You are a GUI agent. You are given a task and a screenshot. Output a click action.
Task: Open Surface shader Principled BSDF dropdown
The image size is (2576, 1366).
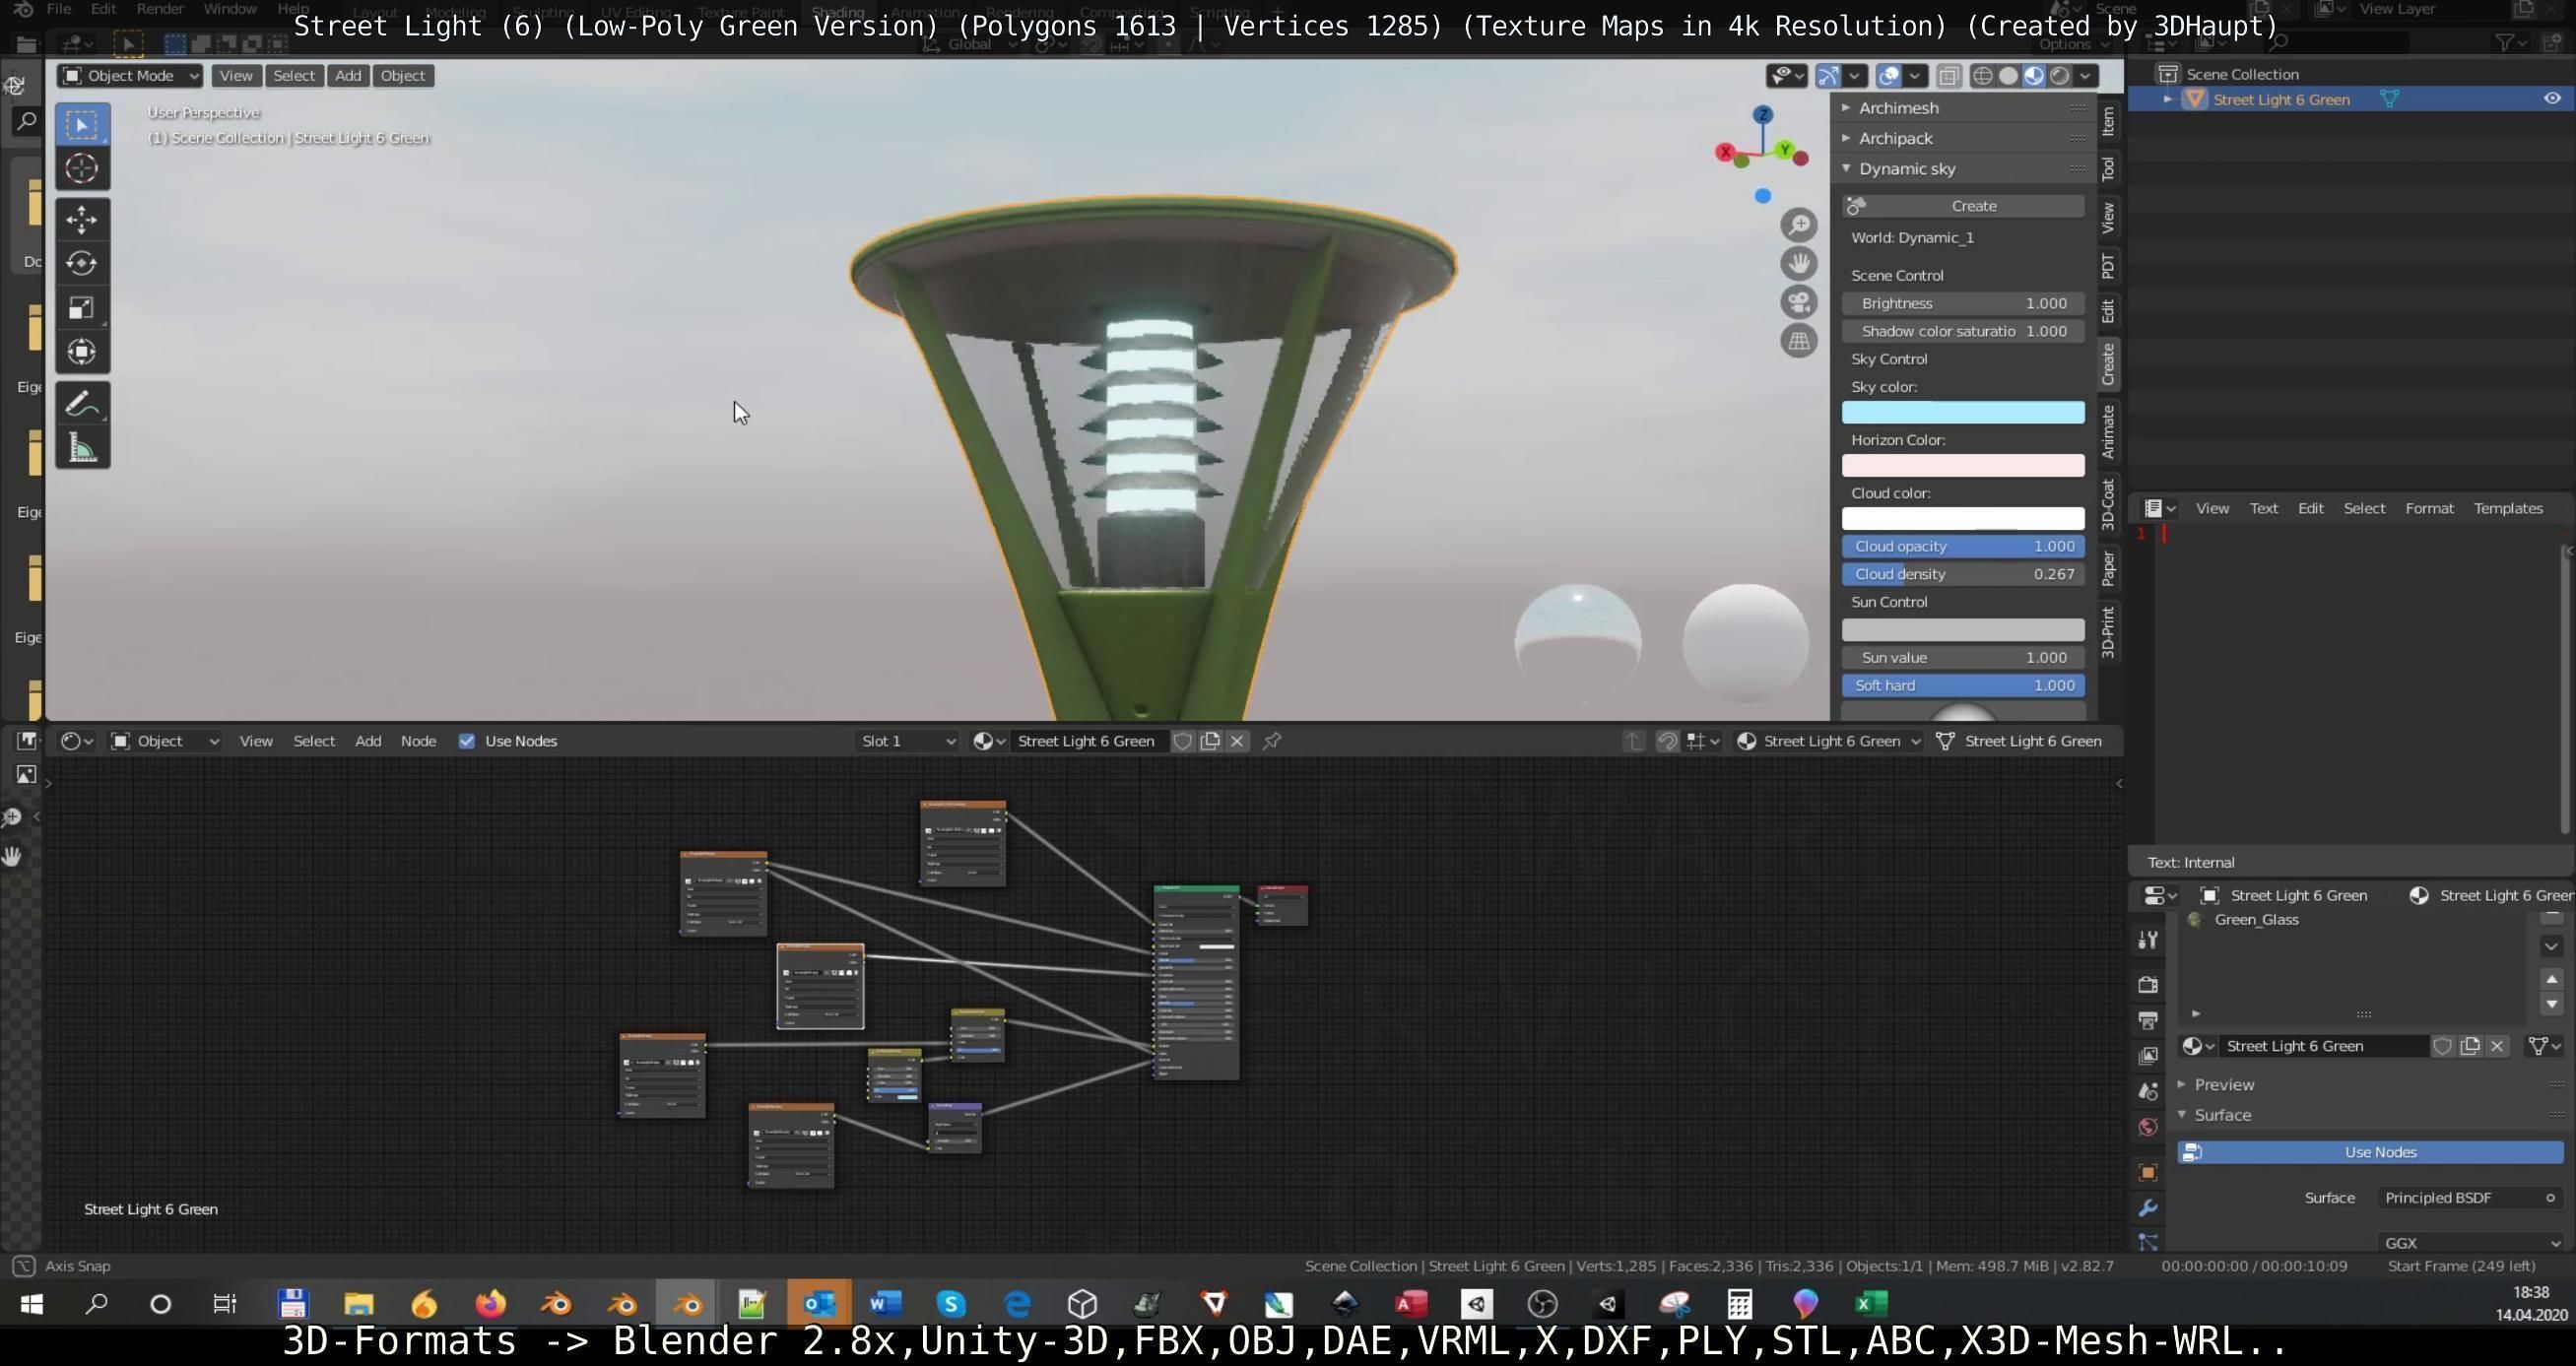(x=2469, y=1197)
